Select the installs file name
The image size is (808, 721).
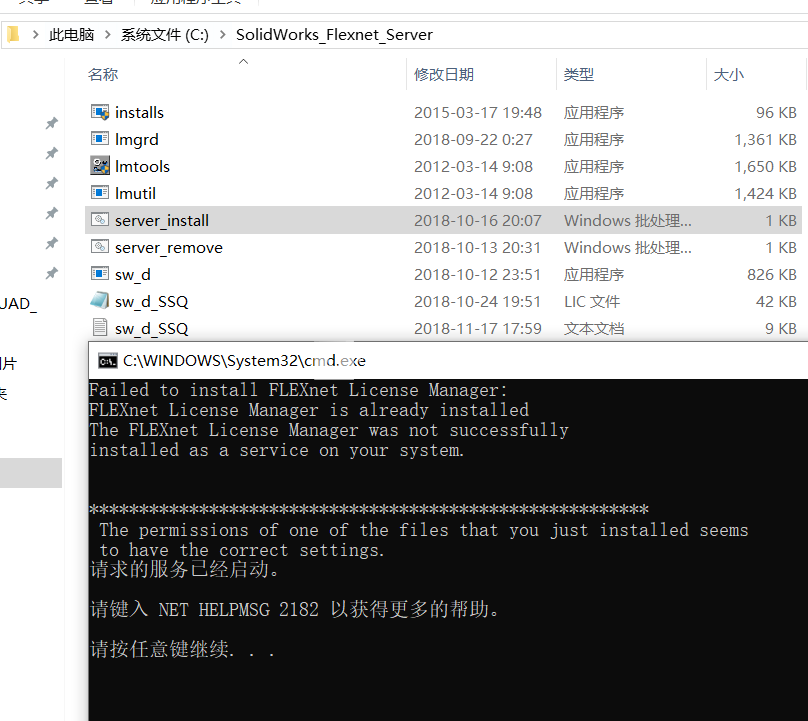[x=139, y=112]
